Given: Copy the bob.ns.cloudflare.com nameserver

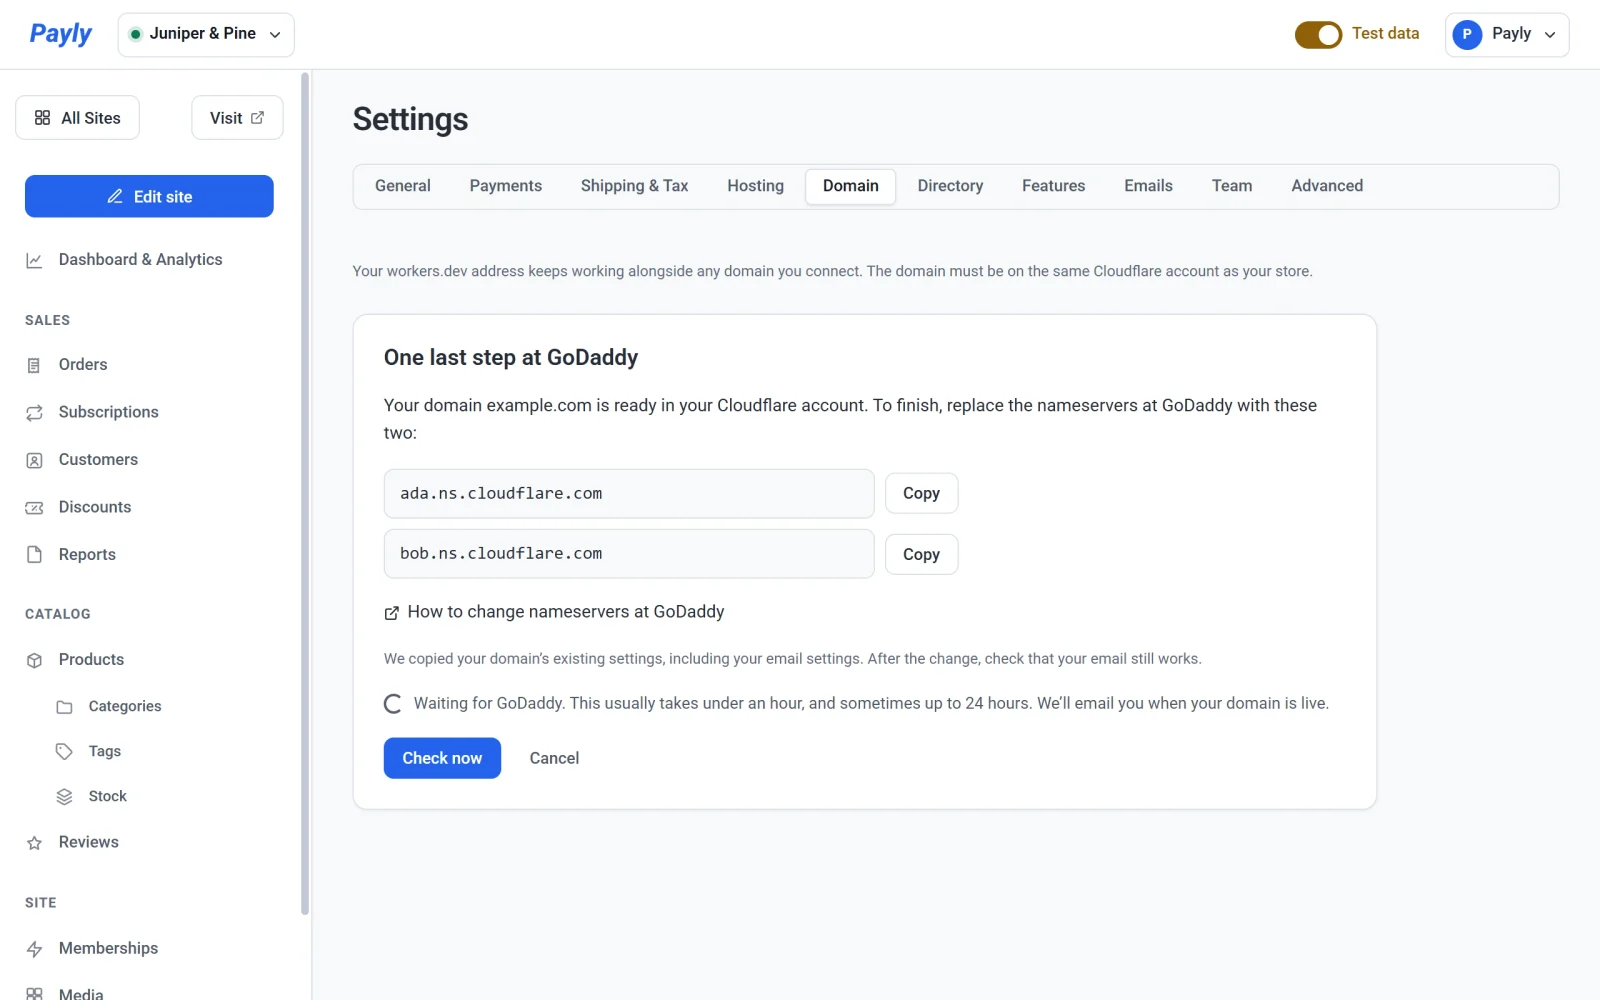Looking at the screenshot, I should (922, 554).
